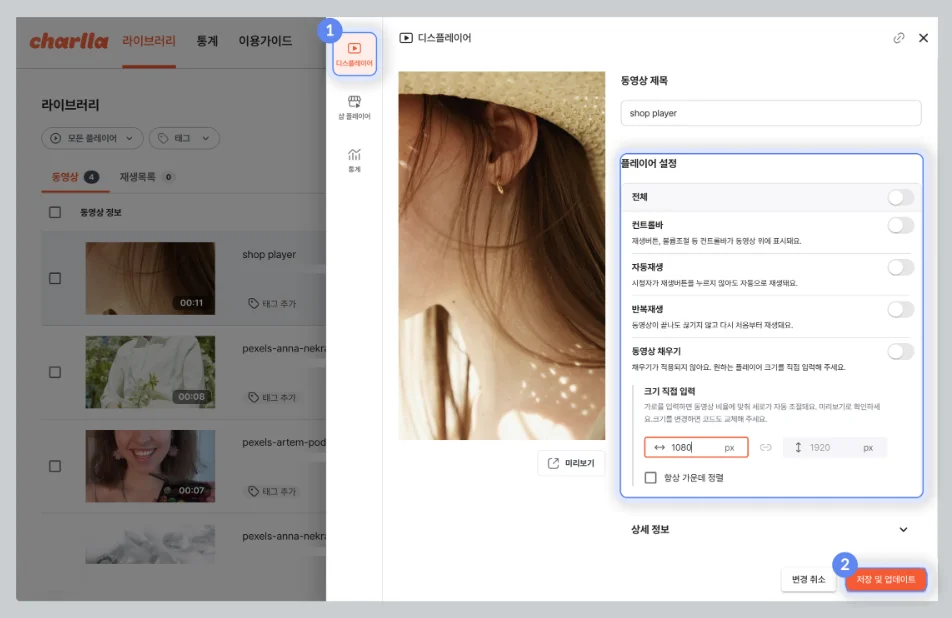Click 태그 추가 on shop player video
Viewport: 952px width, 618px height.
tap(272, 303)
